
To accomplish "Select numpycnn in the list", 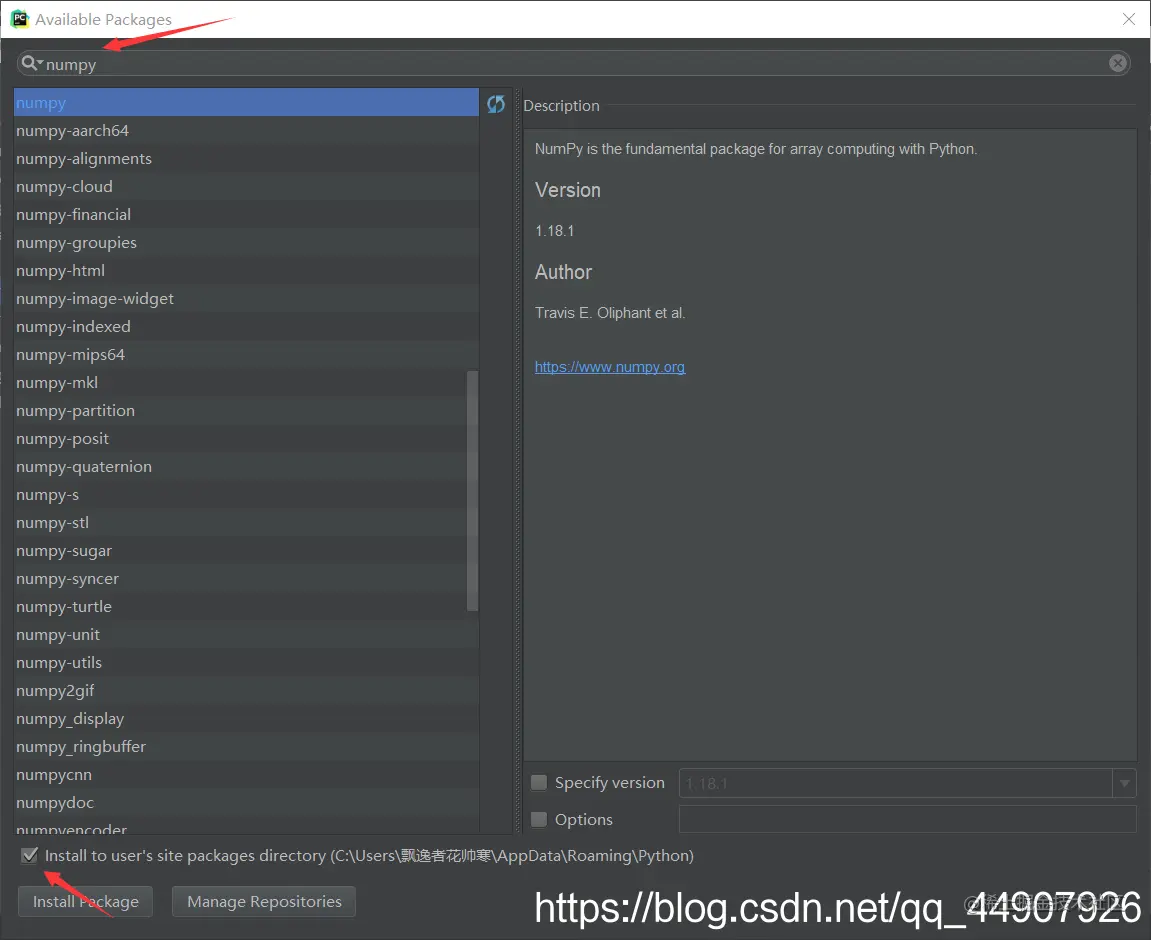I will pyautogui.click(x=246, y=774).
